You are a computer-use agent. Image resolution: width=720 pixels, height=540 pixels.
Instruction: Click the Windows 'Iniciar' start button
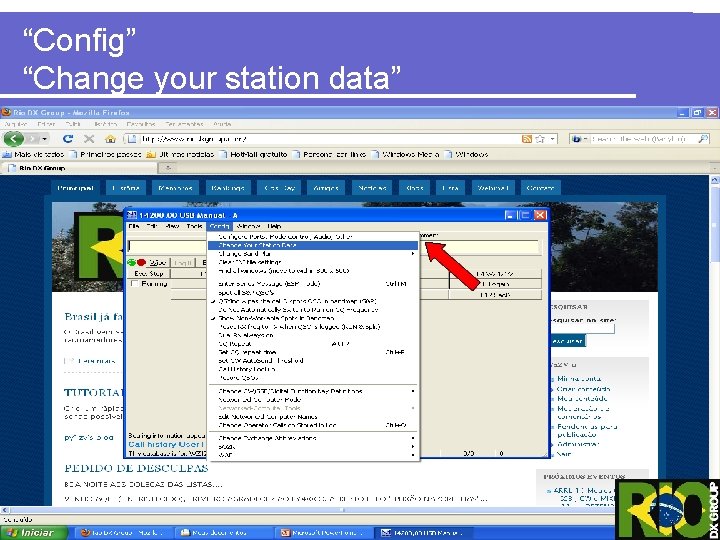pos(33,533)
